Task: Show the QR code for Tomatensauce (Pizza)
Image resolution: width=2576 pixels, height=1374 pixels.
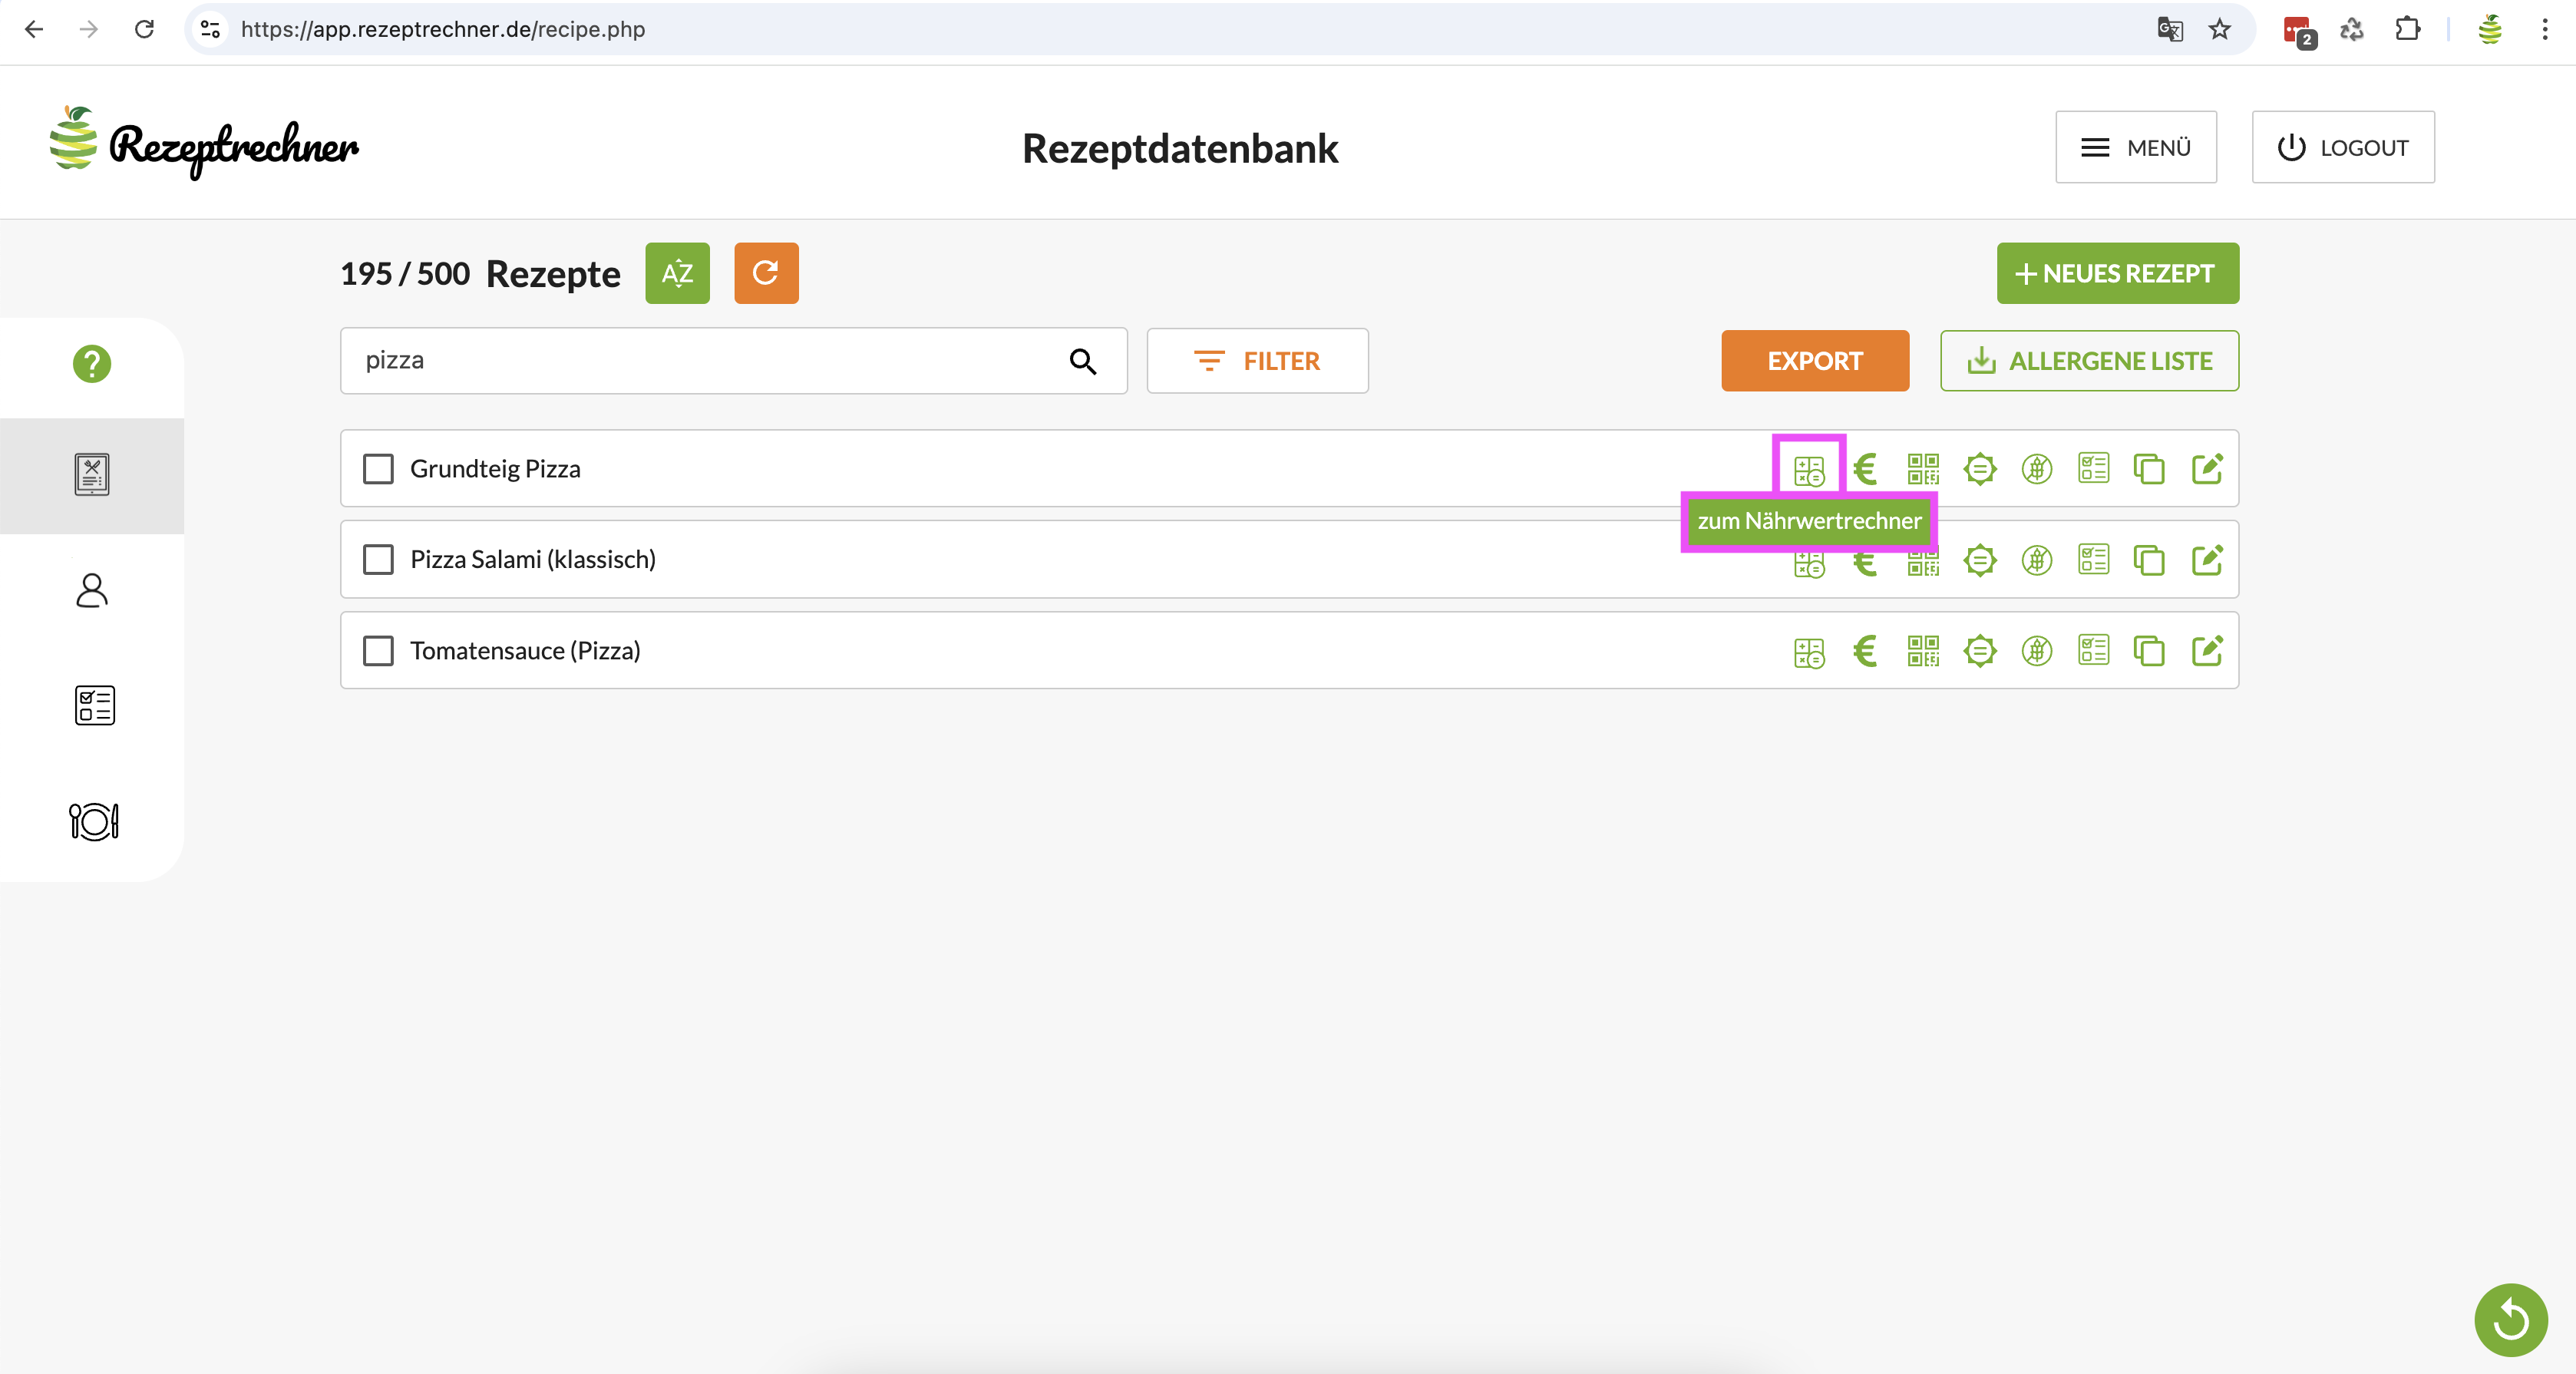Action: pyautogui.click(x=1922, y=651)
